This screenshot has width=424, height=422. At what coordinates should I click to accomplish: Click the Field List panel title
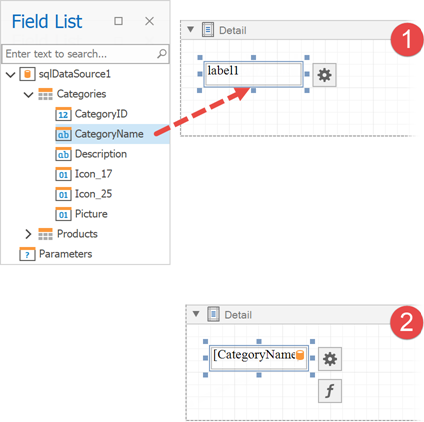pyautogui.click(x=47, y=22)
